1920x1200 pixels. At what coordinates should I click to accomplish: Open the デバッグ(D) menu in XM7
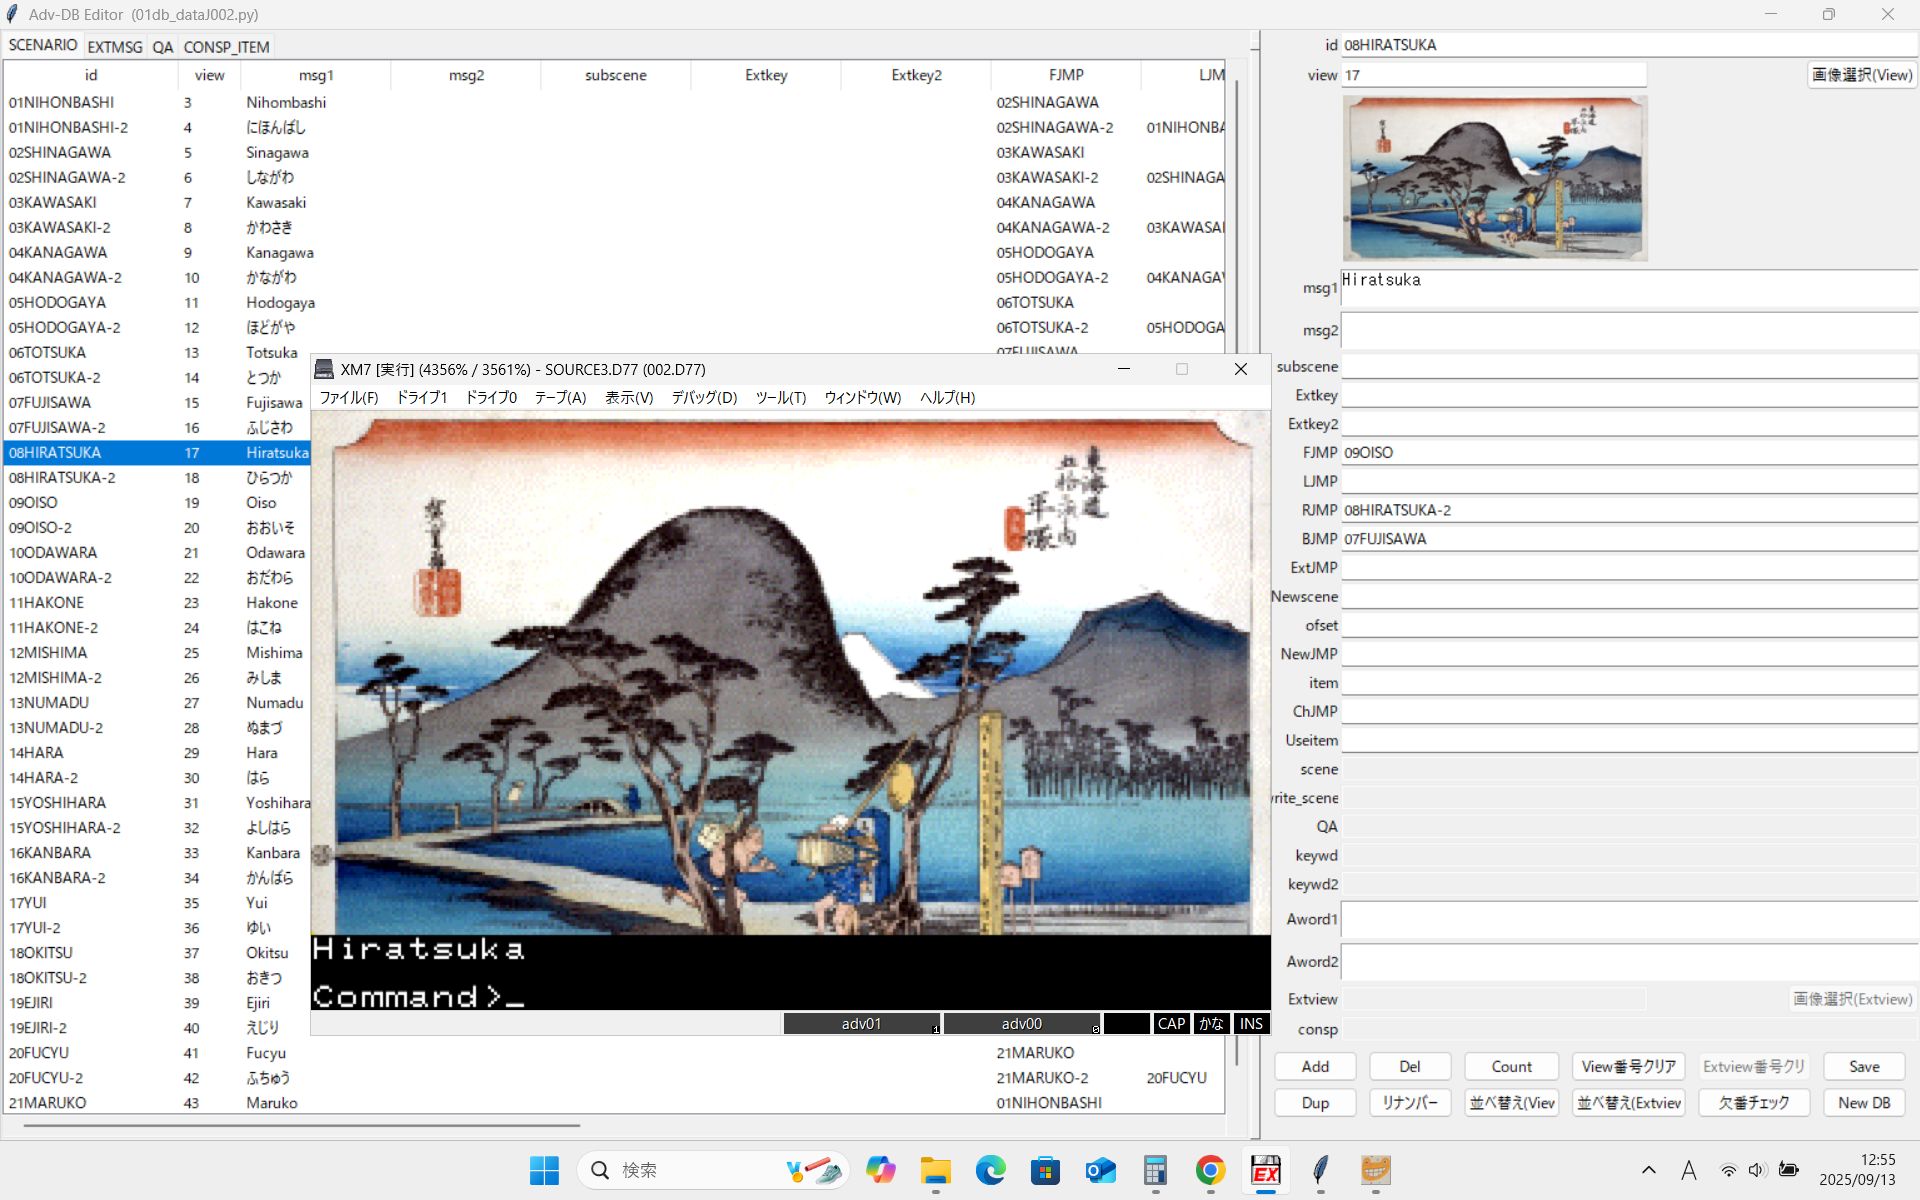click(704, 397)
